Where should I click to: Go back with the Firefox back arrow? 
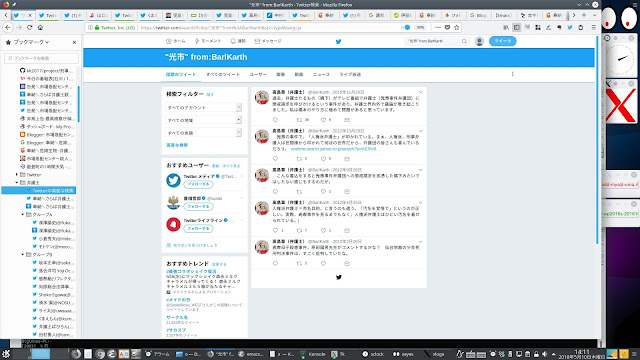(8, 27)
